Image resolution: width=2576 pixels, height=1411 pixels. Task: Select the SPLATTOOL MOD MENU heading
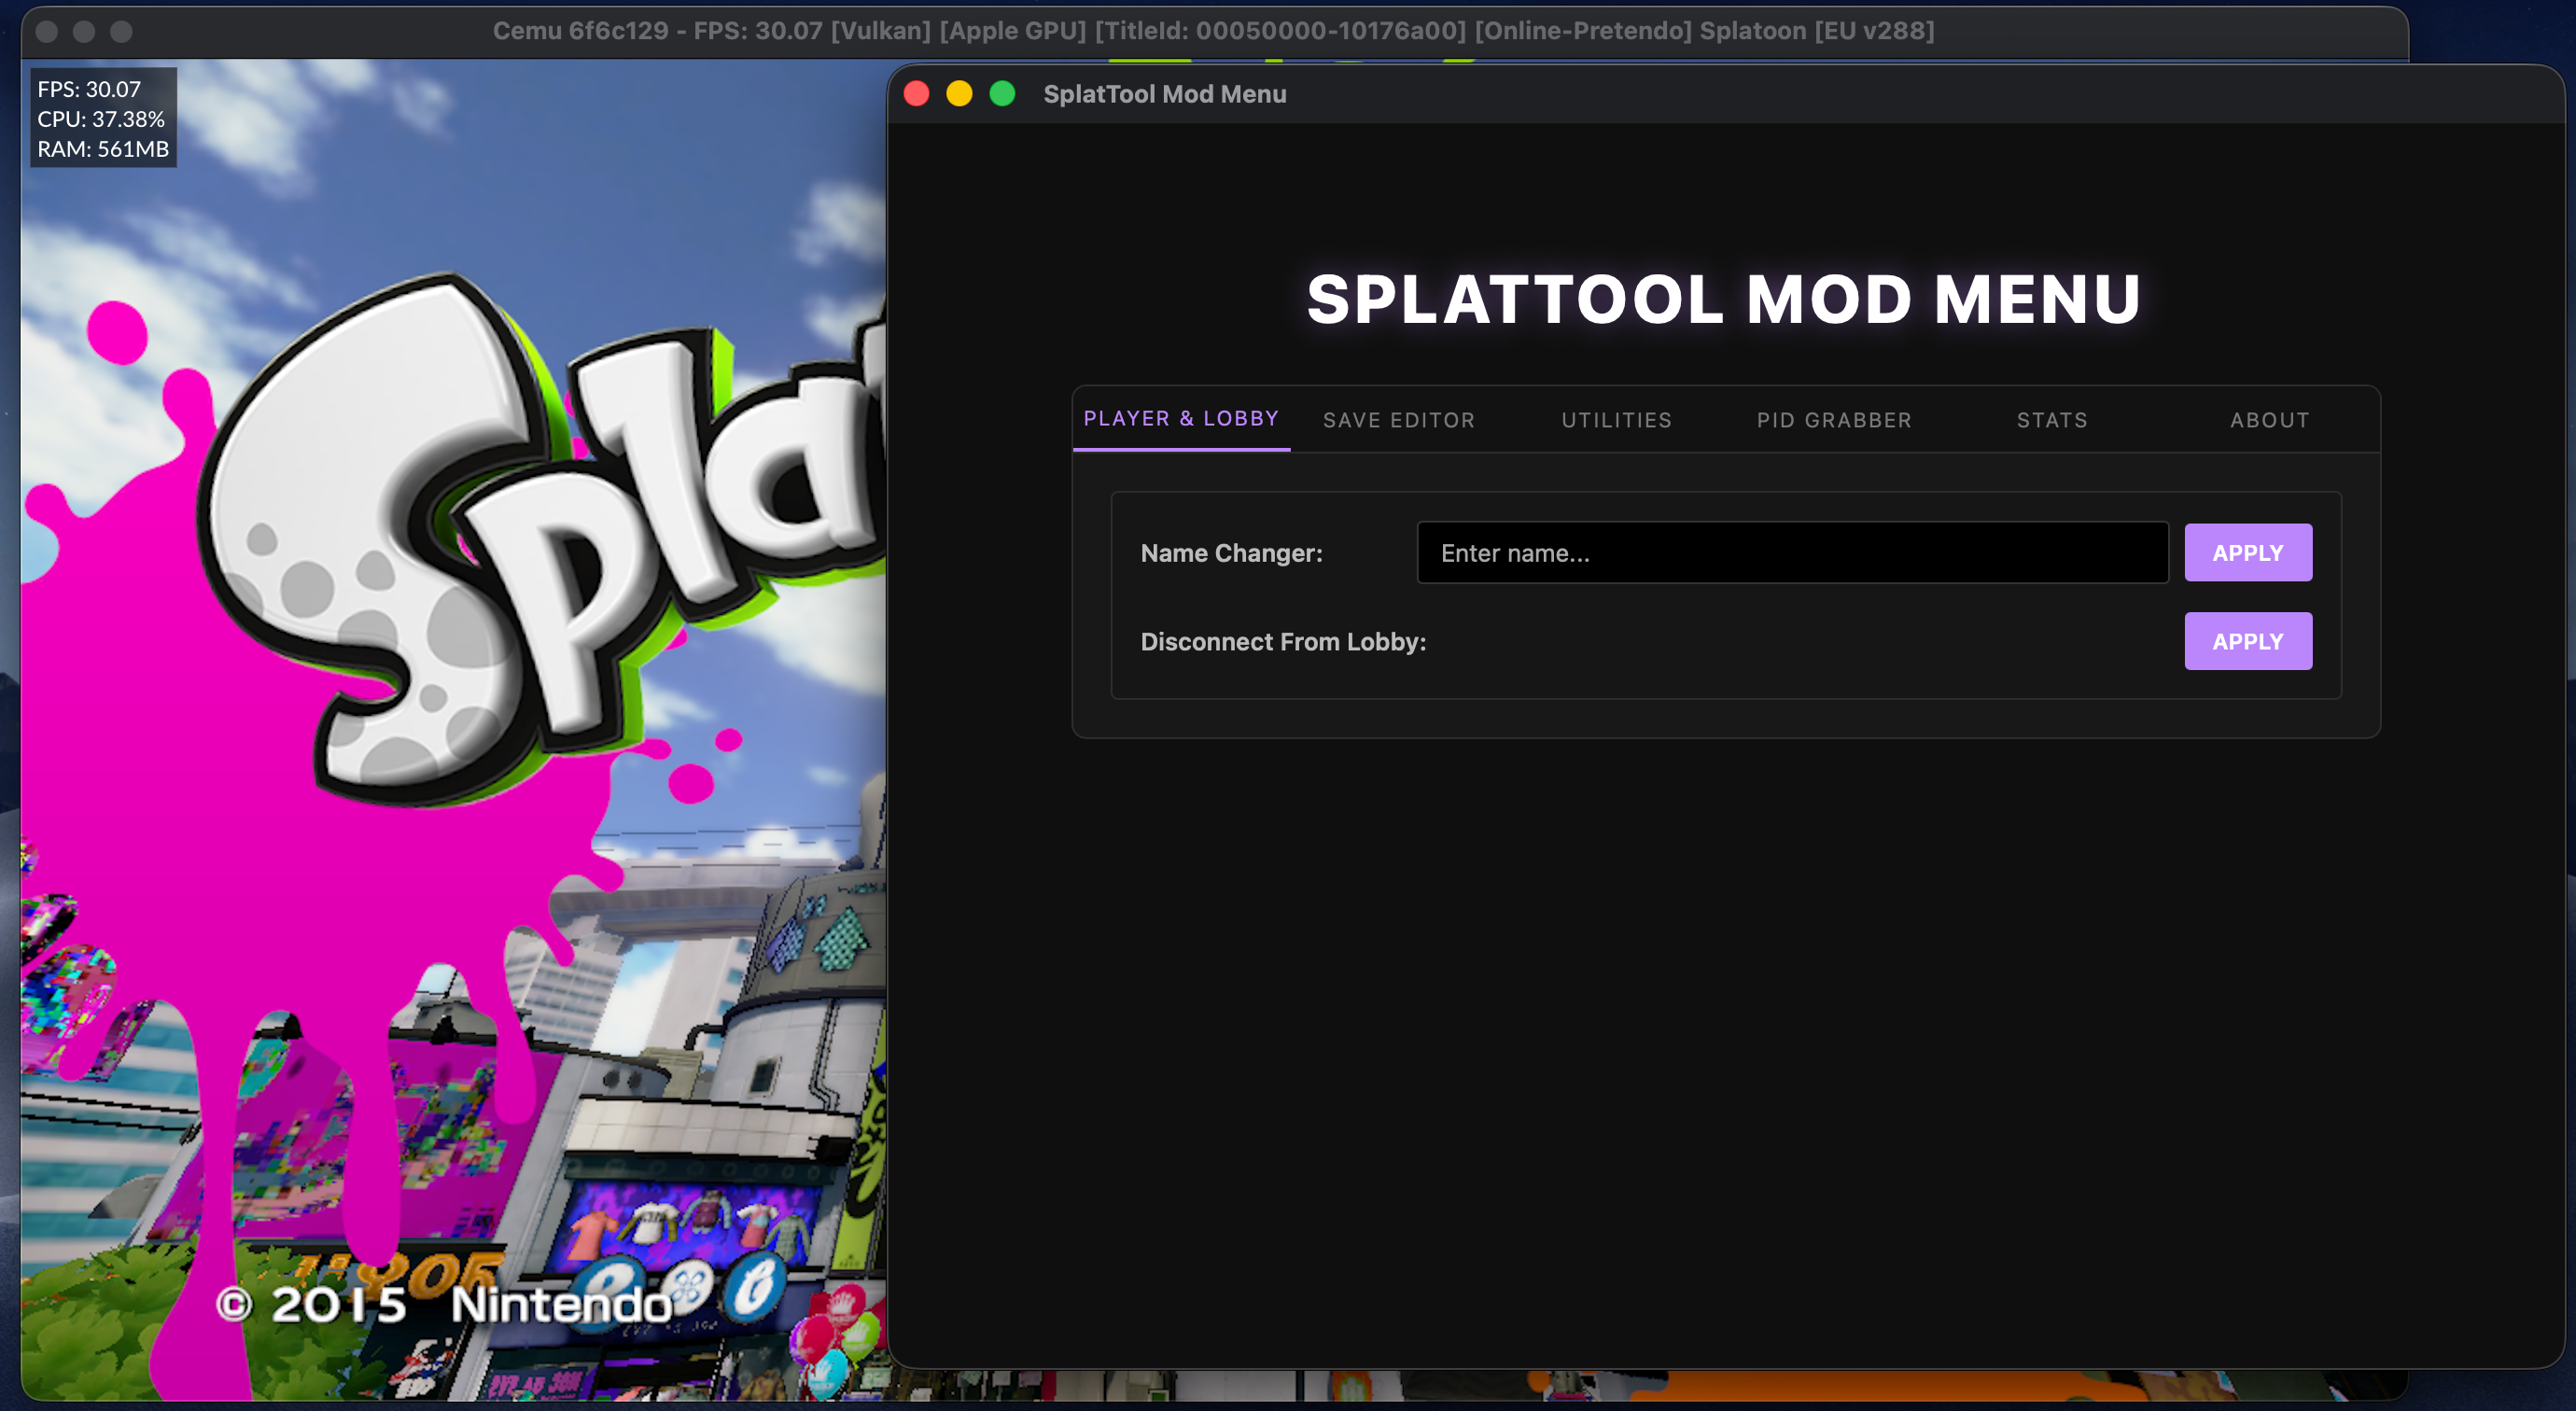(x=1724, y=299)
